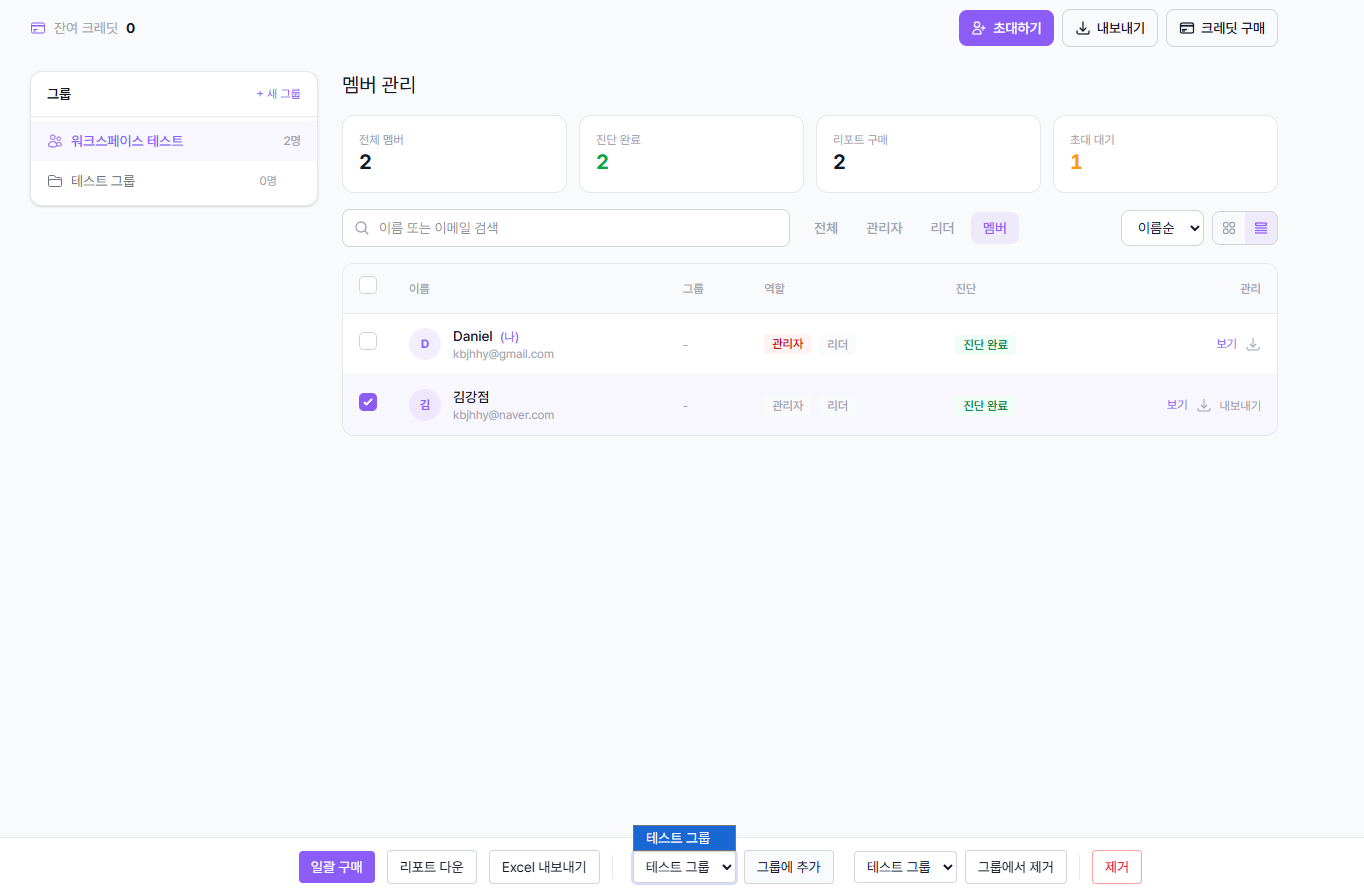The width and height of the screenshot is (1364, 889).
Task: Toggle the select-all checkbox in table header
Action: click(x=368, y=285)
